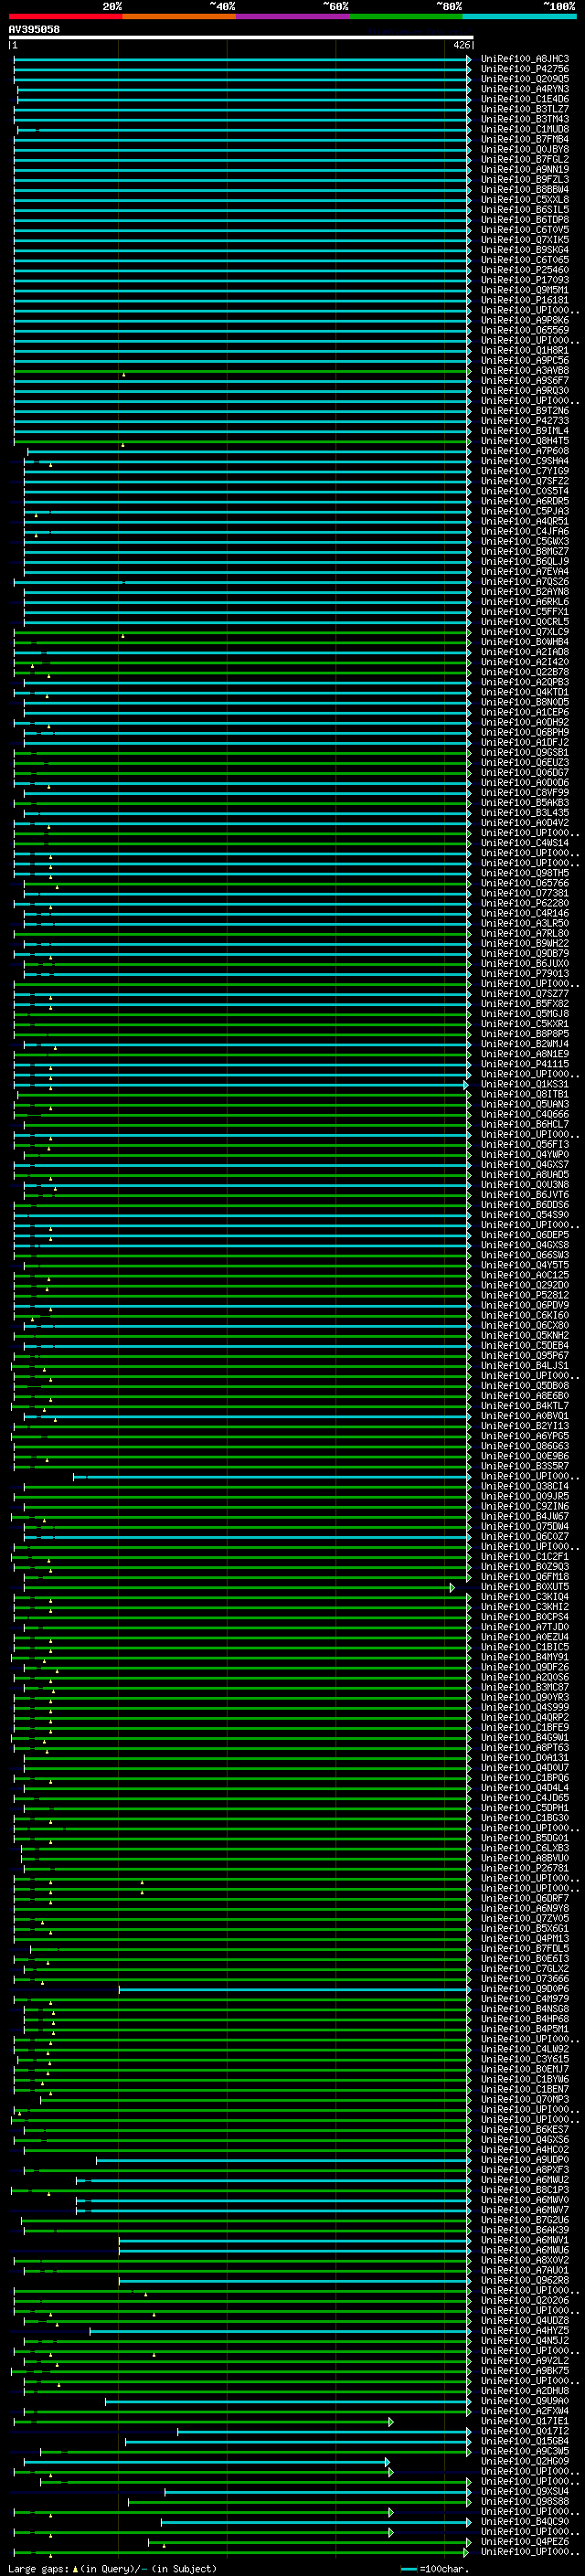
Task: Click the green arrowhead on the UniRef100_Q17IE1 row
Action: (391, 2421)
